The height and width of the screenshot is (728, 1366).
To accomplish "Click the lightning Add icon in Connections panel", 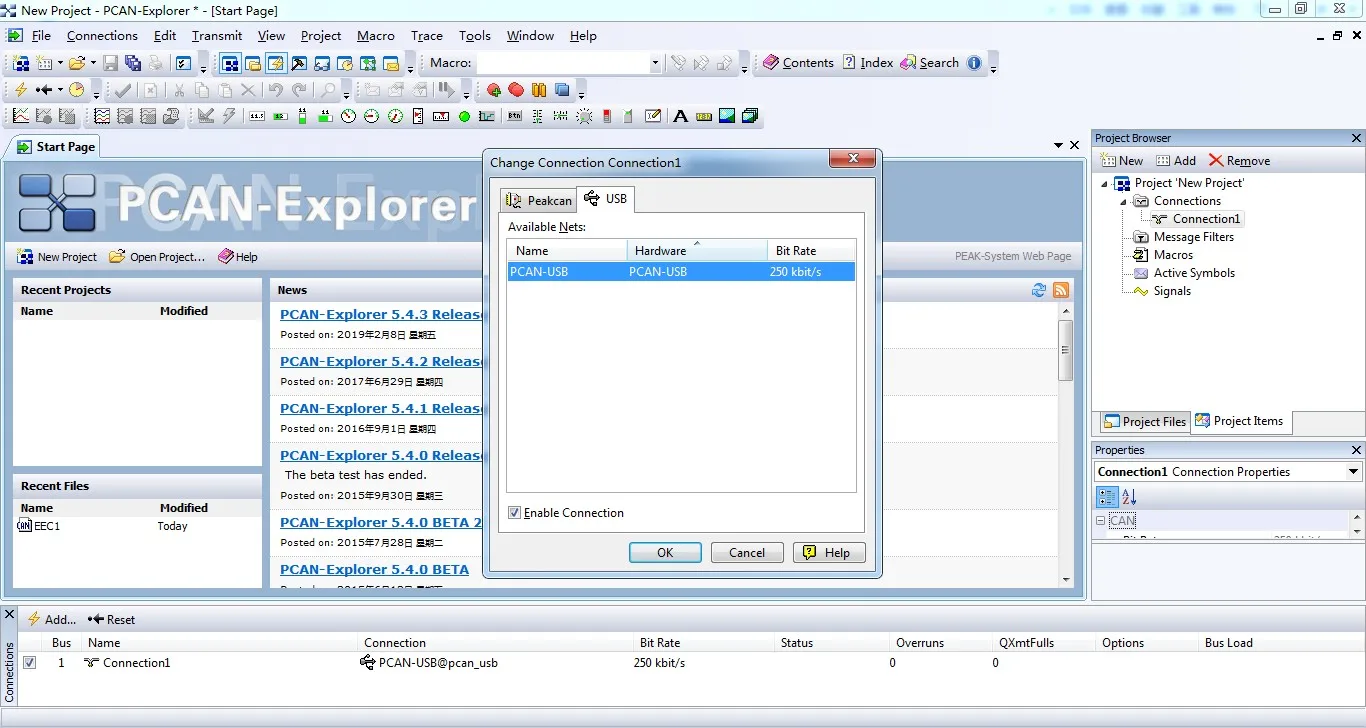I will (34, 619).
